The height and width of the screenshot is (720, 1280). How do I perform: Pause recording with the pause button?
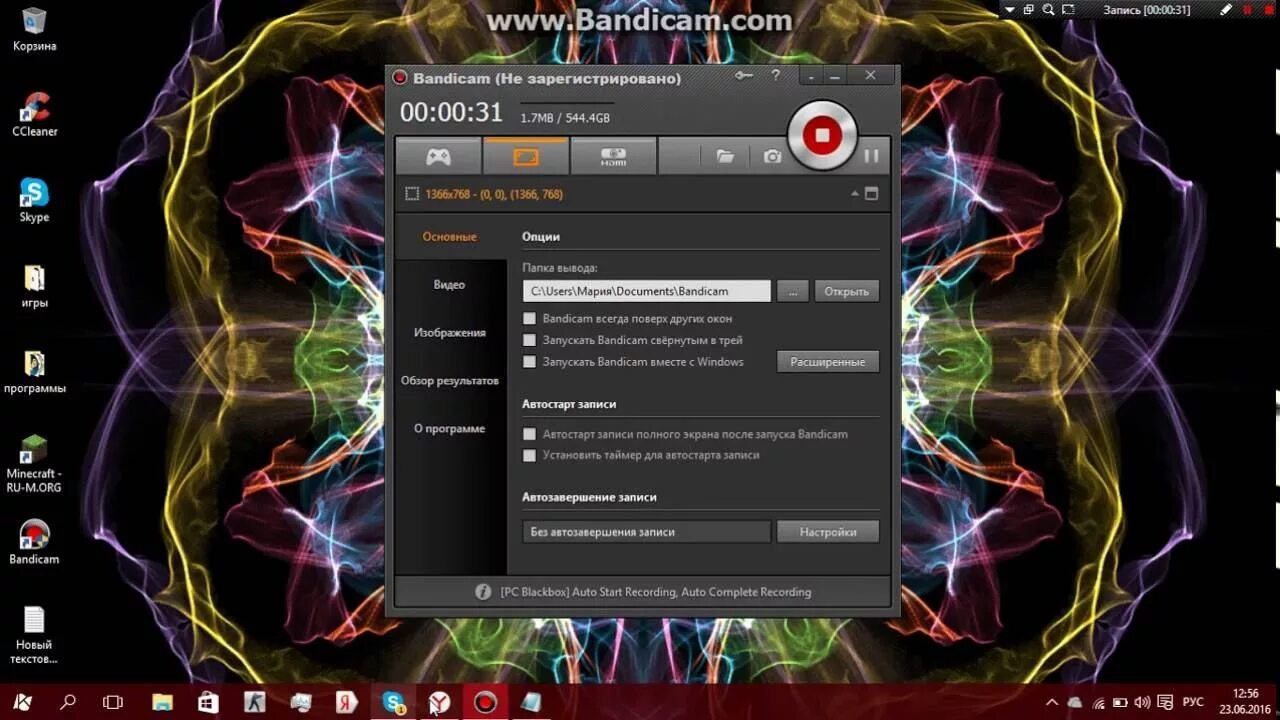pos(871,156)
